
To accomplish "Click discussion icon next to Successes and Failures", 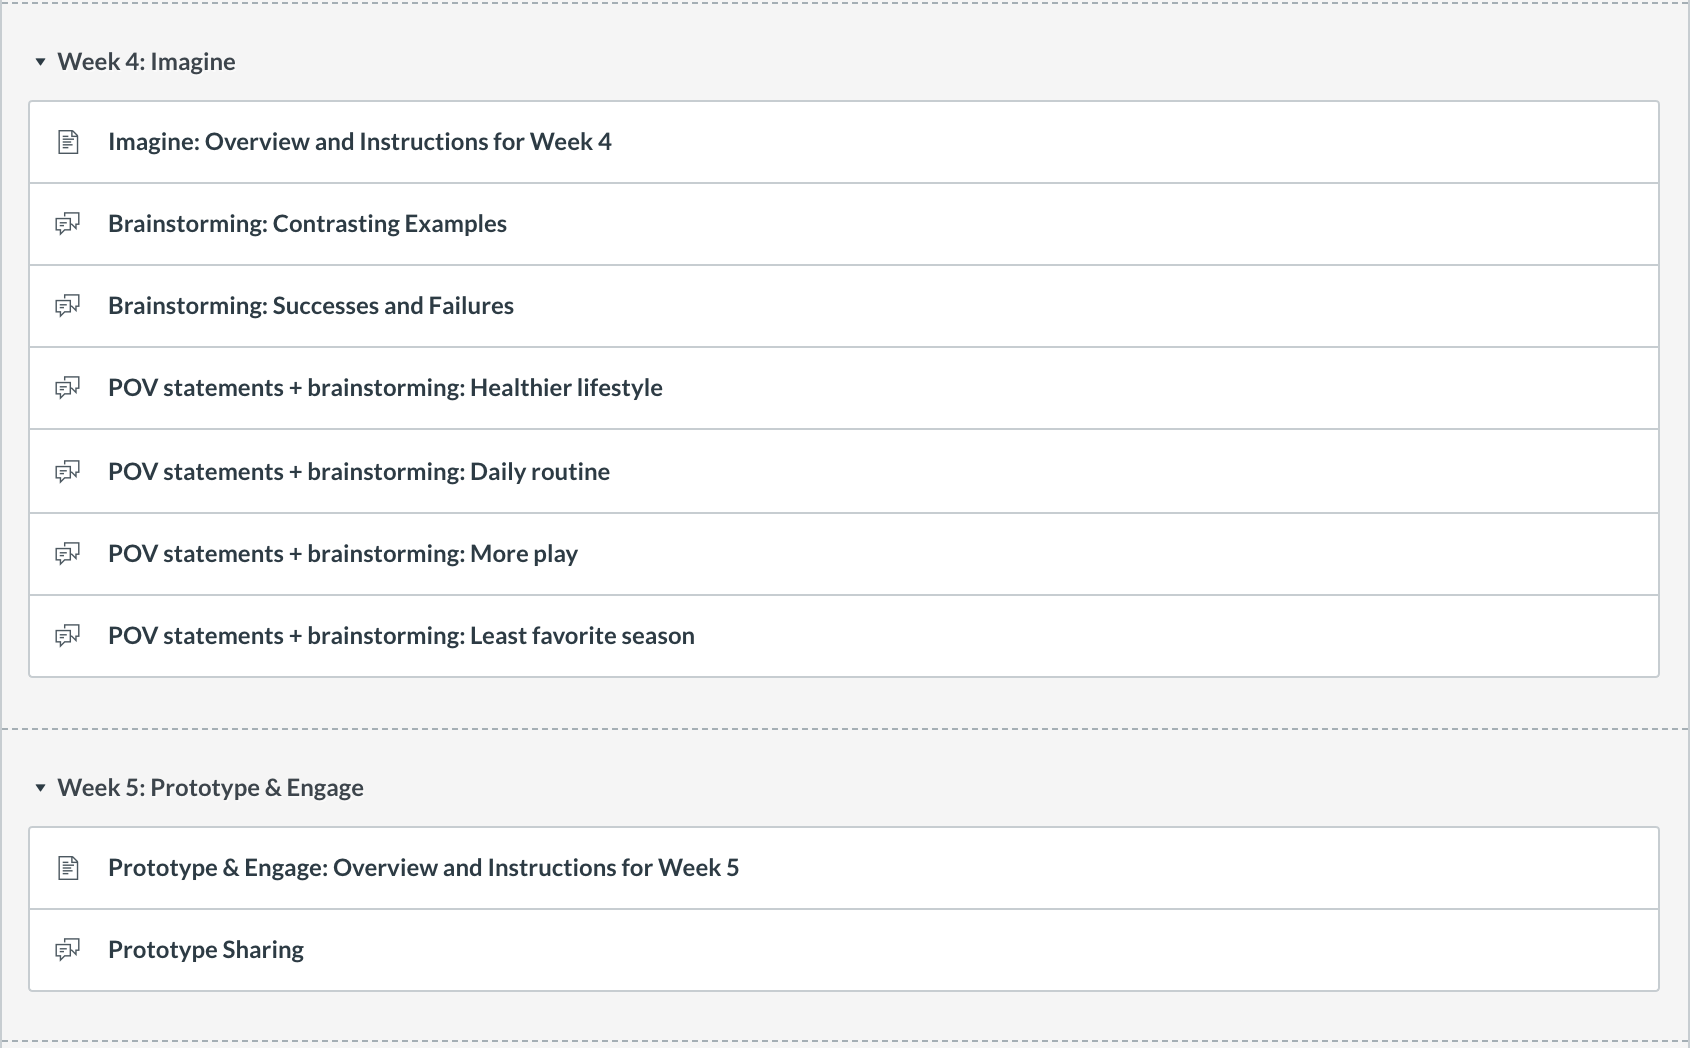I will point(67,306).
